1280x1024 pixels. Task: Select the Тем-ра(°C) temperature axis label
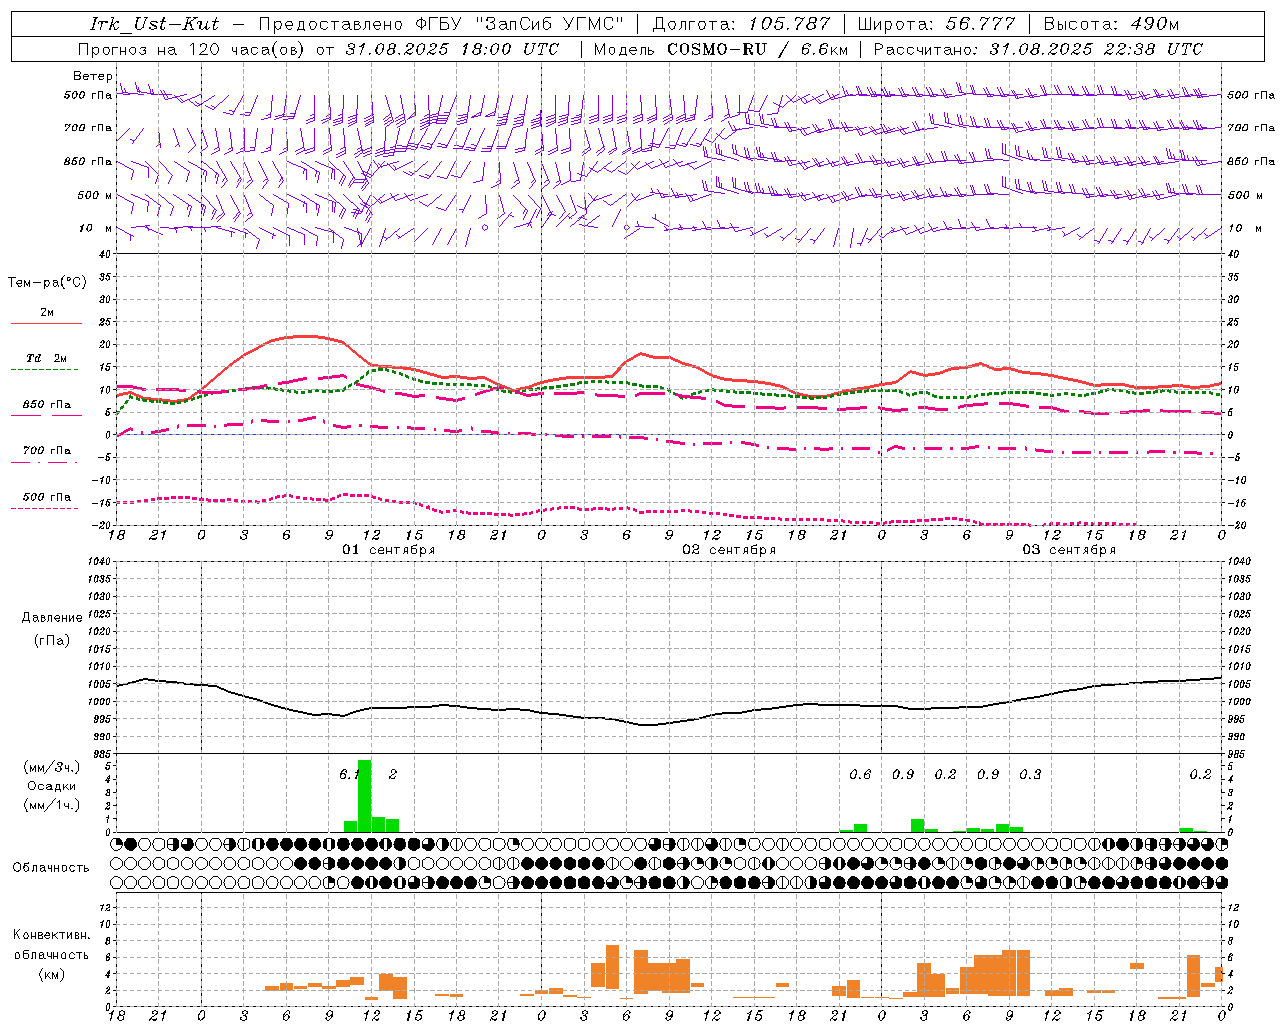tap(47, 283)
